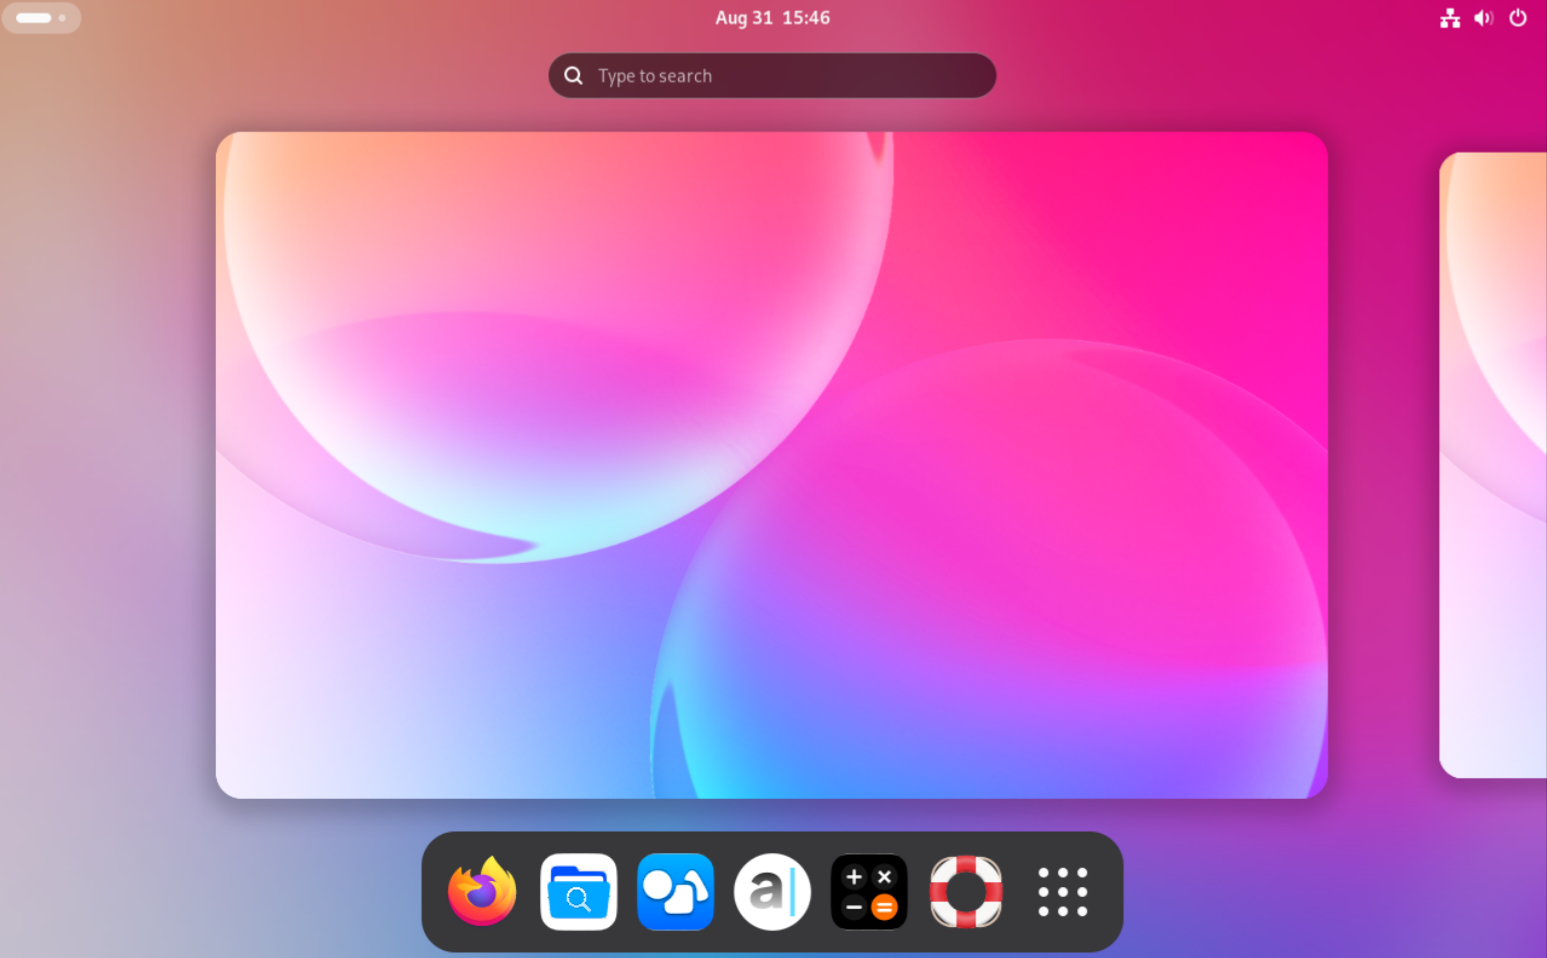1547x958 pixels.
Task: Open the Calculator app from the dash
Action: pos(869,891)
